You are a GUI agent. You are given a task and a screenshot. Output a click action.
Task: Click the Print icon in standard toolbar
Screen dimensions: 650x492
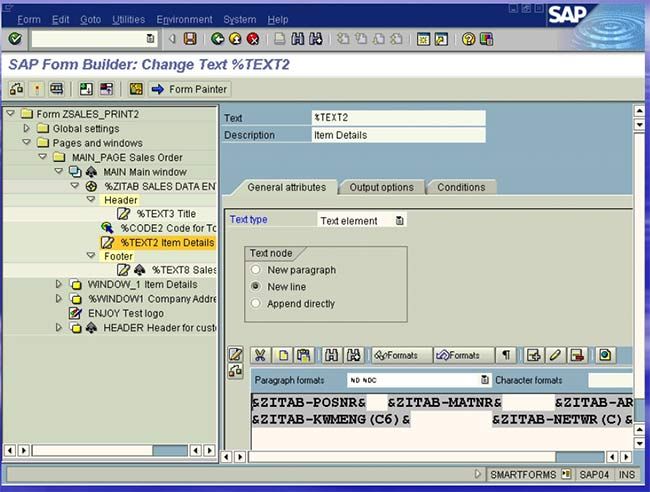click(x=280, y=39)
